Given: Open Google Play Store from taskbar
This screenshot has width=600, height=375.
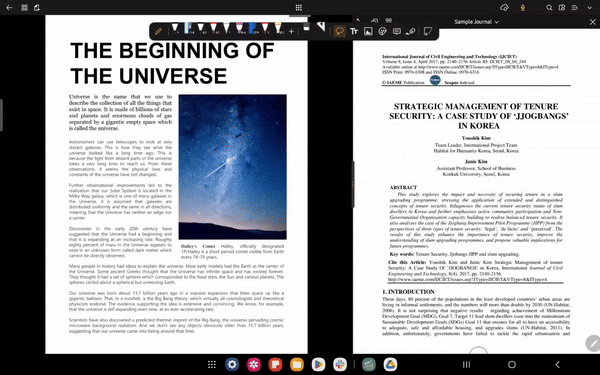Looking at the screenshot, I should (x=318, y=364).
